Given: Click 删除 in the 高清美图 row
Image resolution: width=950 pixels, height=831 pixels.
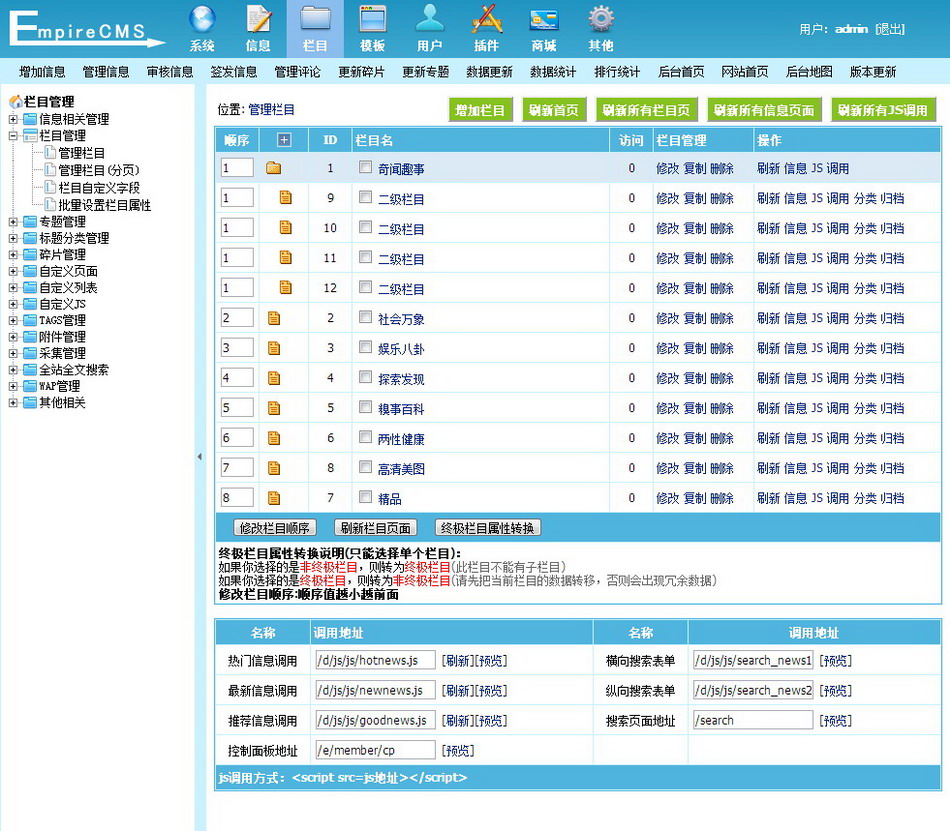Looking at the screenshot, I should [x=722, y=468].
